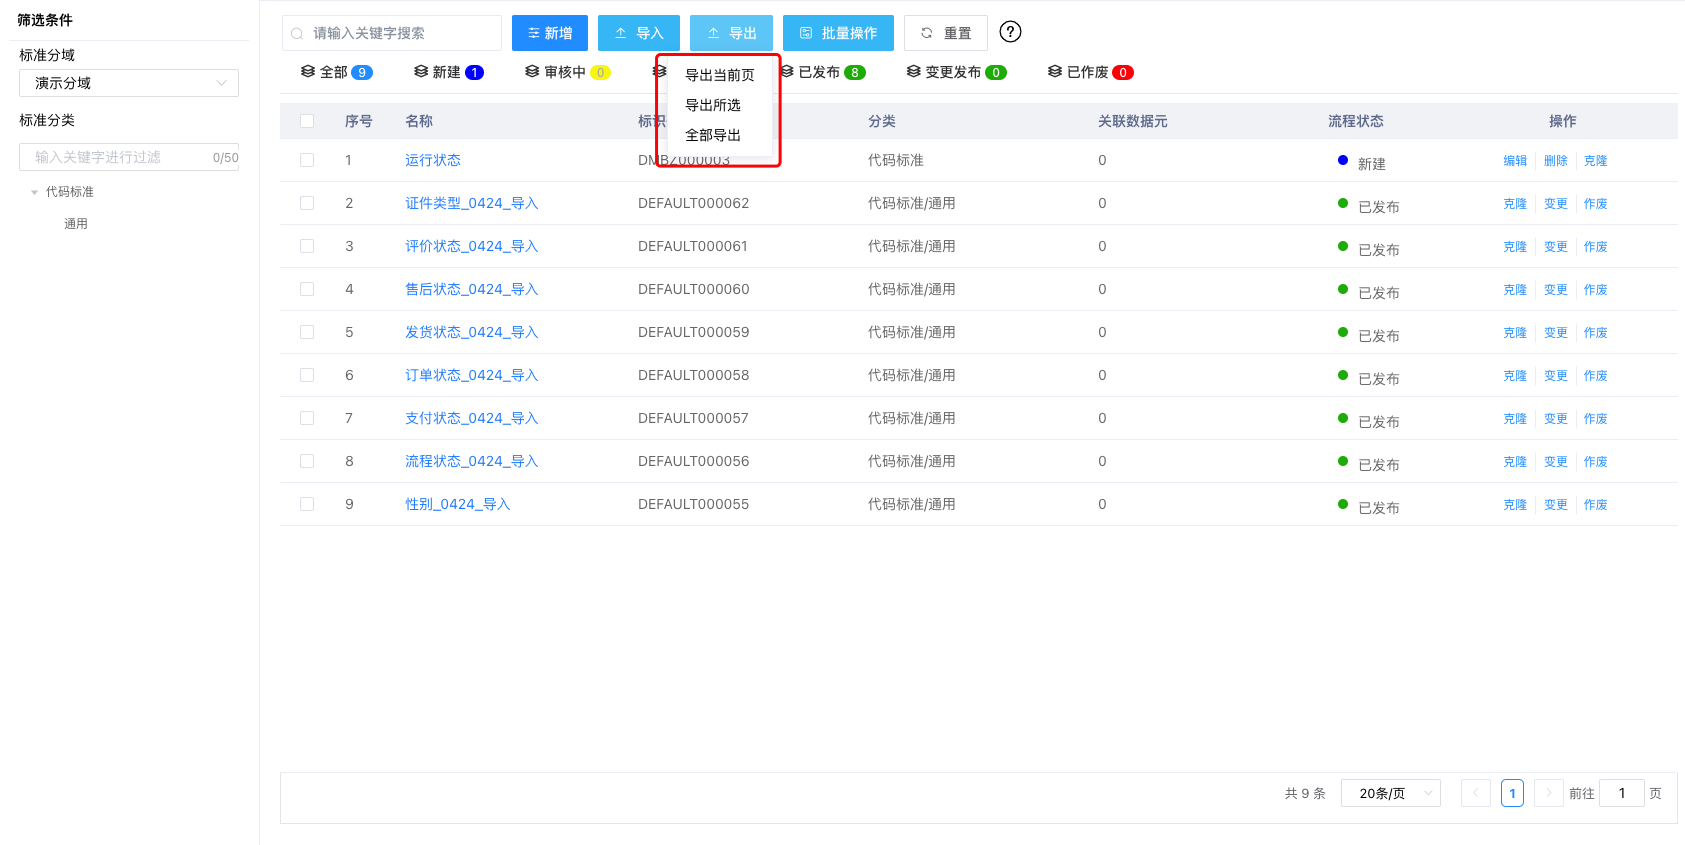
Task: Toggle the select-all header checkbox
Action: [307, 121]
